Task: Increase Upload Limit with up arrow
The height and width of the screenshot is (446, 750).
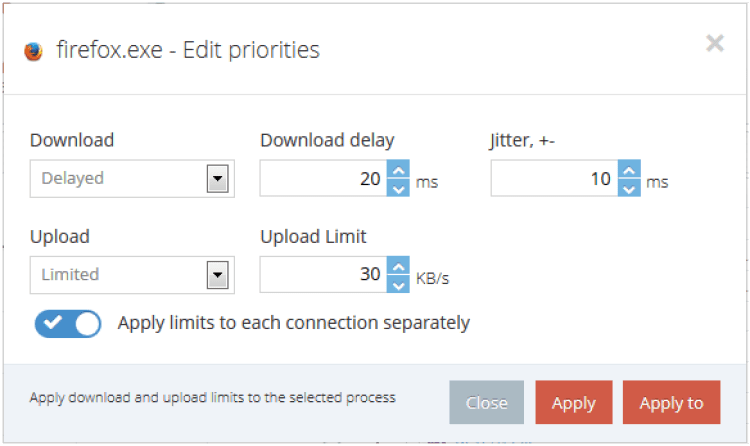Action: 398,266
